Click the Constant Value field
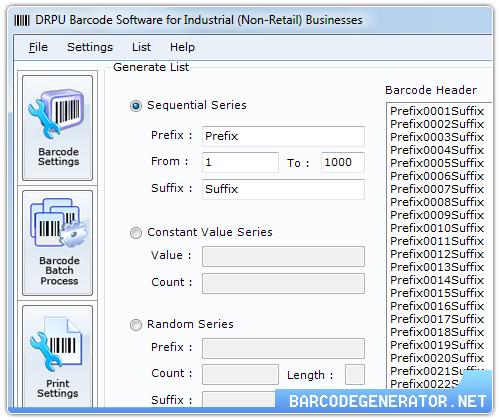 (283, 257)
